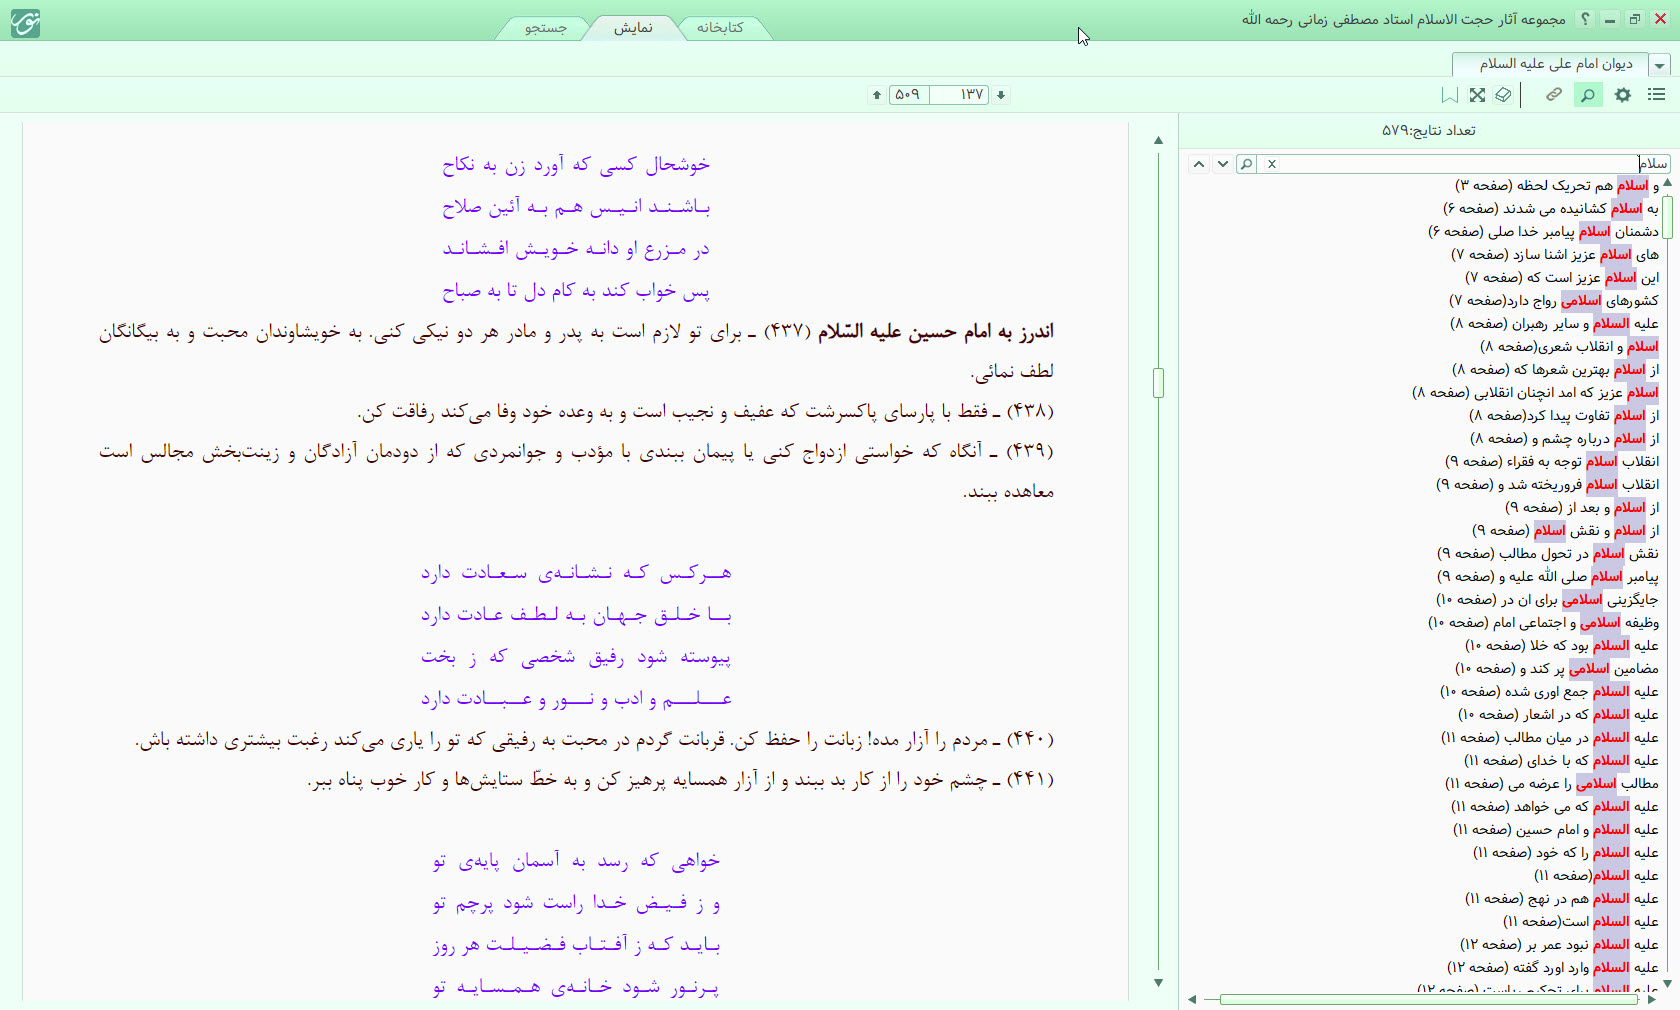
Task: Jump to previous result with up chevron
Action: pyautogui.click(x=1199, y=164)
